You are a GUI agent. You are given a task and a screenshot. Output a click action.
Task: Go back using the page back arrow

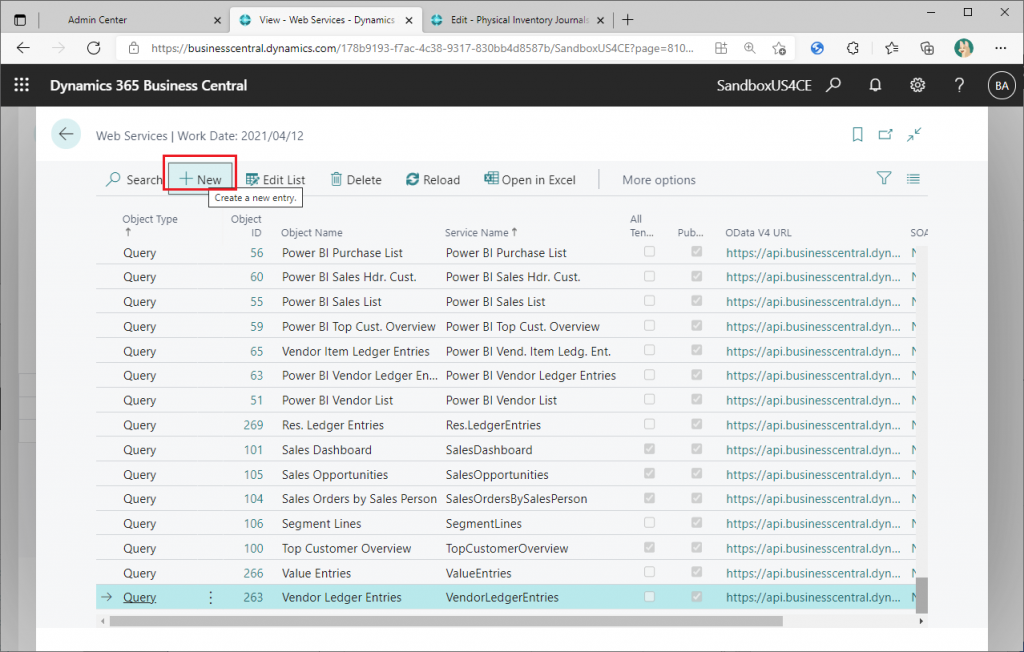point(66,135)
